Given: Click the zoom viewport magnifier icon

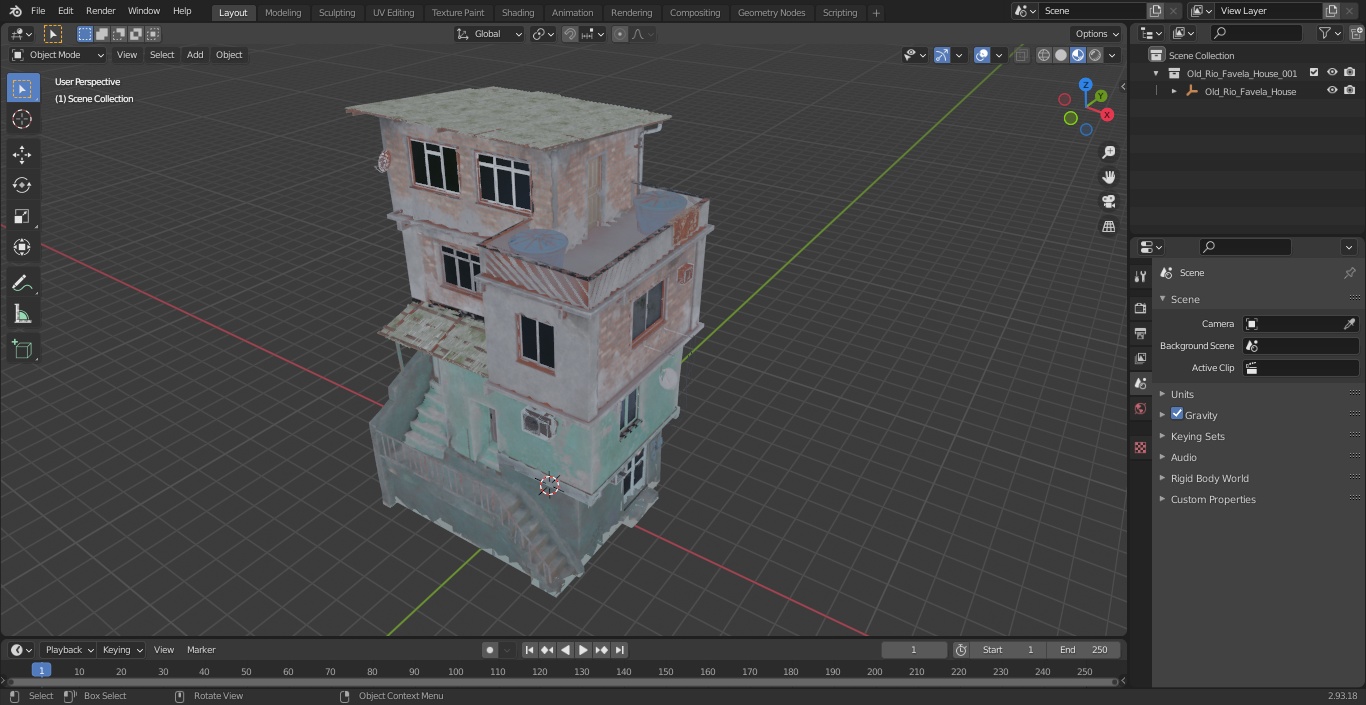Looking at the screenshot, I should (x=1108, y=152).
